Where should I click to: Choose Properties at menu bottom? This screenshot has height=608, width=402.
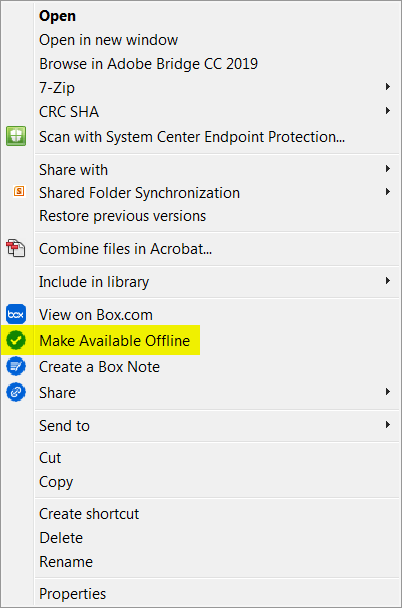[72, 594]
